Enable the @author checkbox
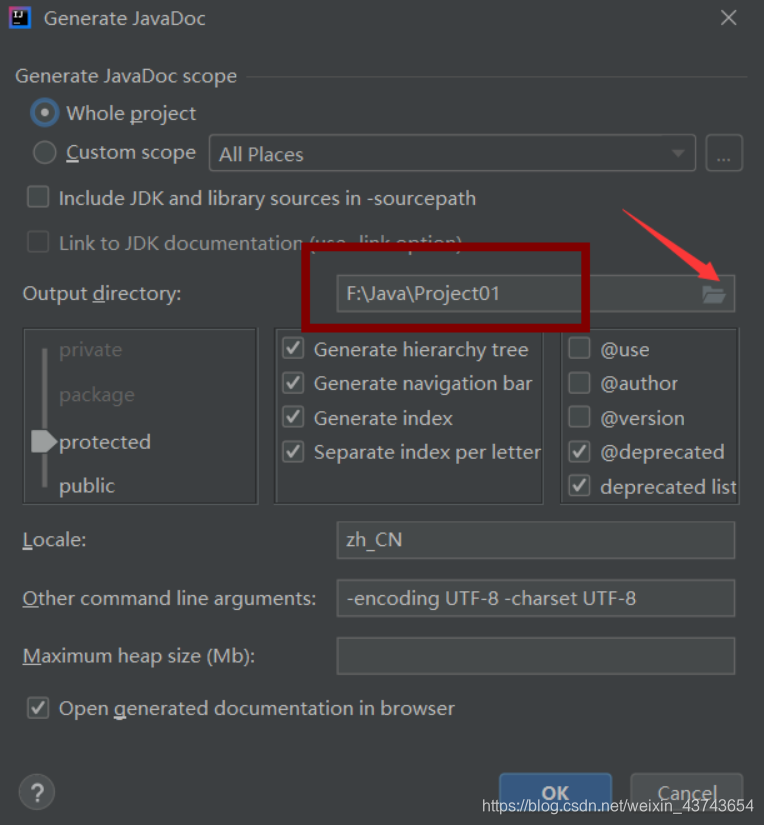 (x=579, y=383)
